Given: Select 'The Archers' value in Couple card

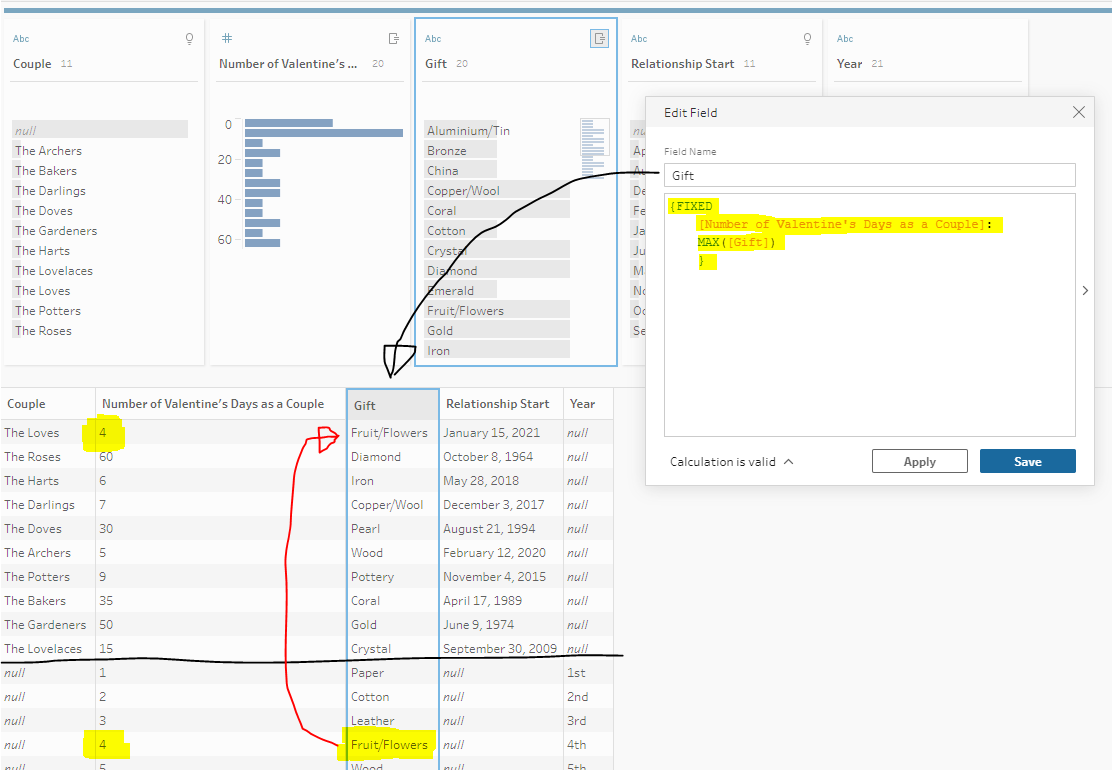Looking at the screenshot, I should pos(49,151).
